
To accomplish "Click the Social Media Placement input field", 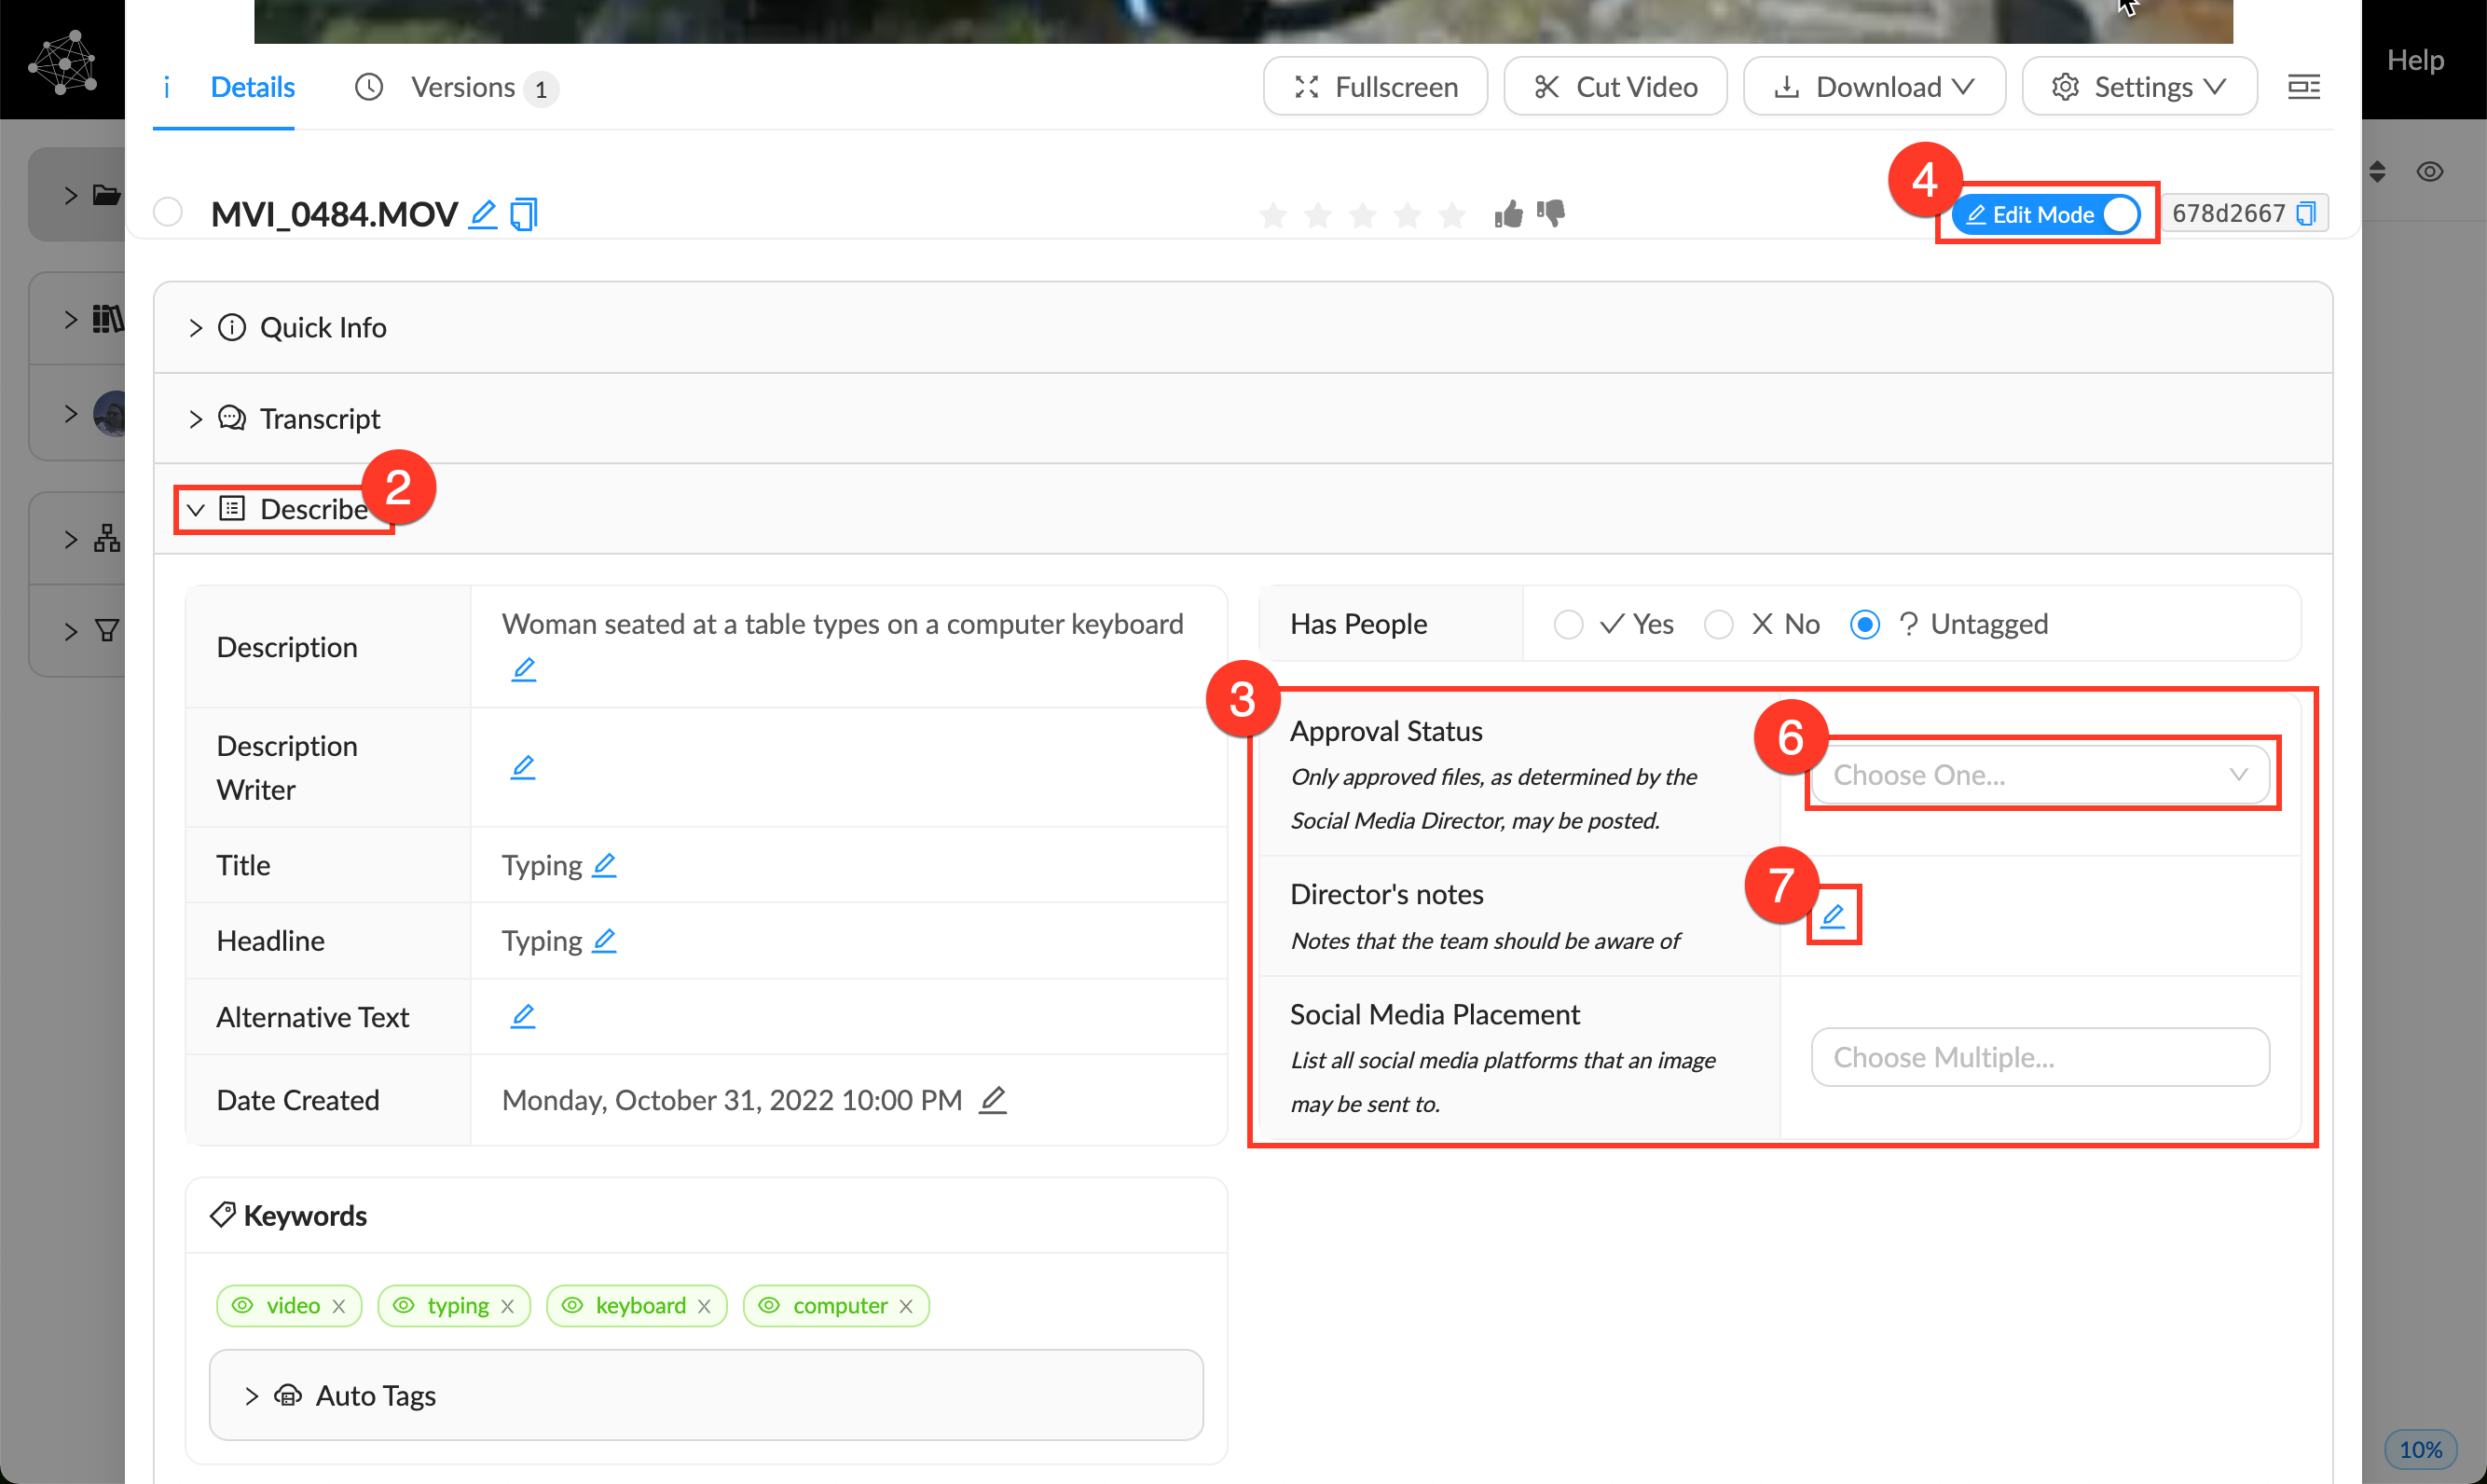I will tap(2039, 1057).
